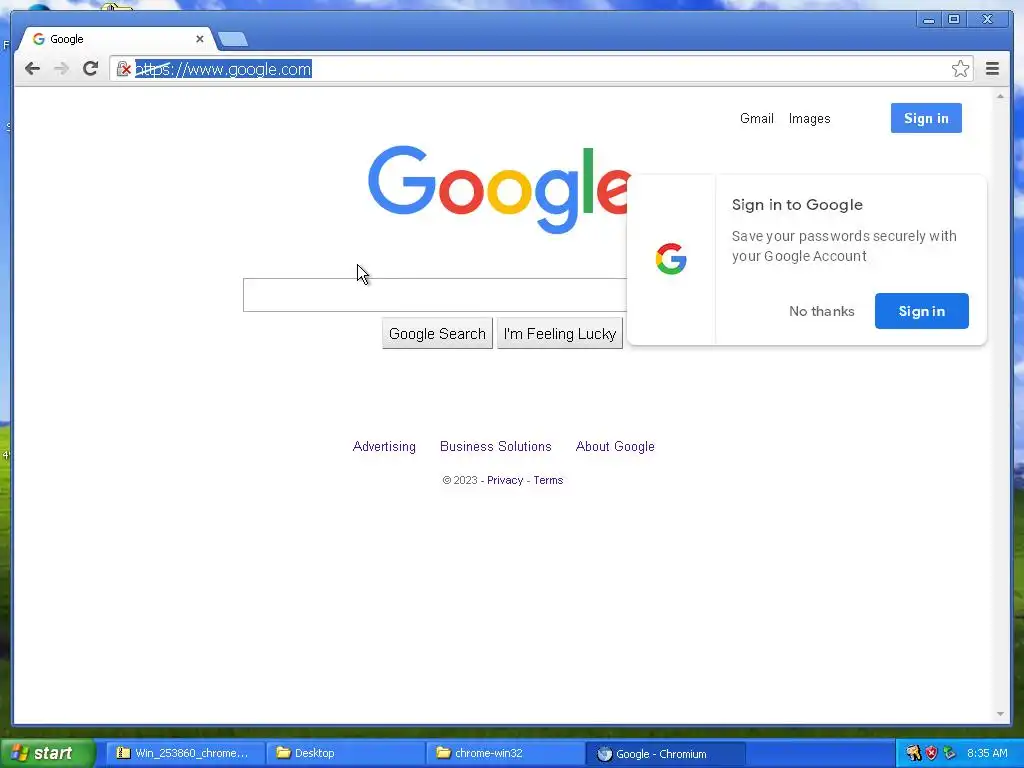Reload the Google page
The height and width of the screenshot is (768, 1024).
(90, 69)
